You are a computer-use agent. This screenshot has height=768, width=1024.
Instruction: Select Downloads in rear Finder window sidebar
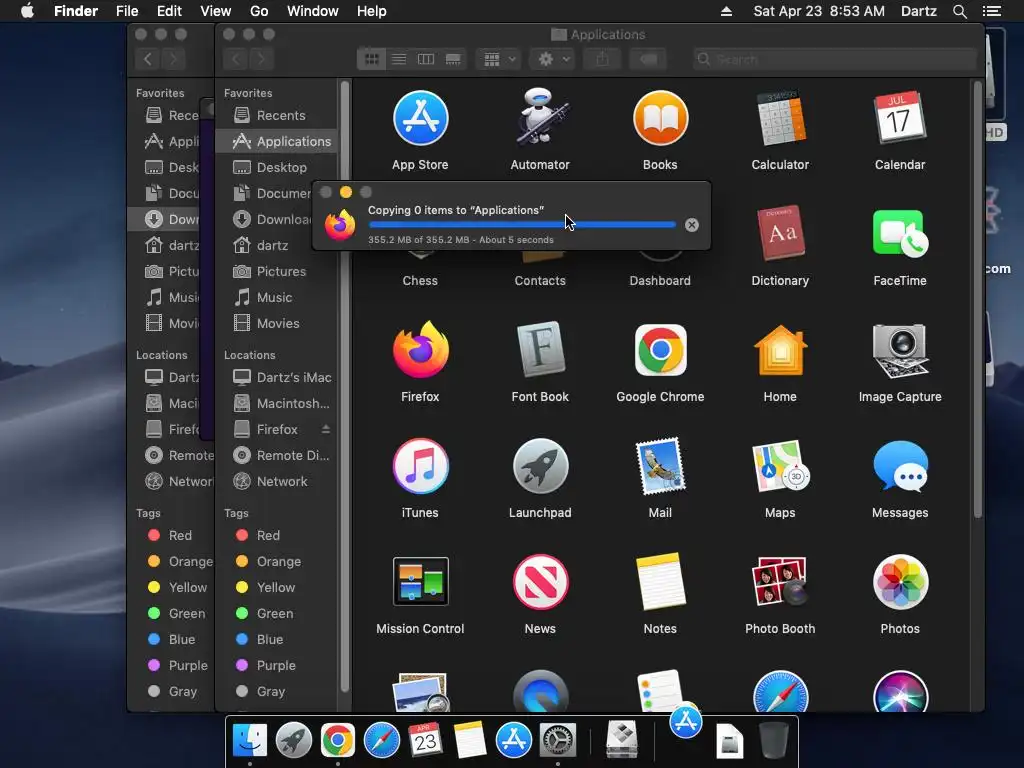coord(171,219)
